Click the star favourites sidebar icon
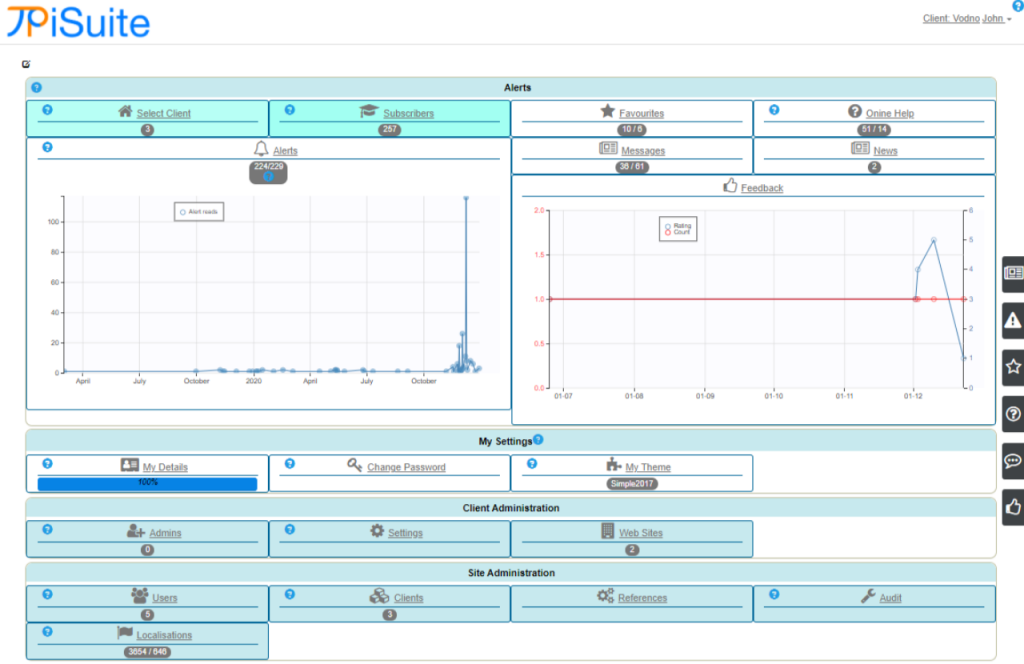1024x664 pixels. click(x=1012, y=367)
